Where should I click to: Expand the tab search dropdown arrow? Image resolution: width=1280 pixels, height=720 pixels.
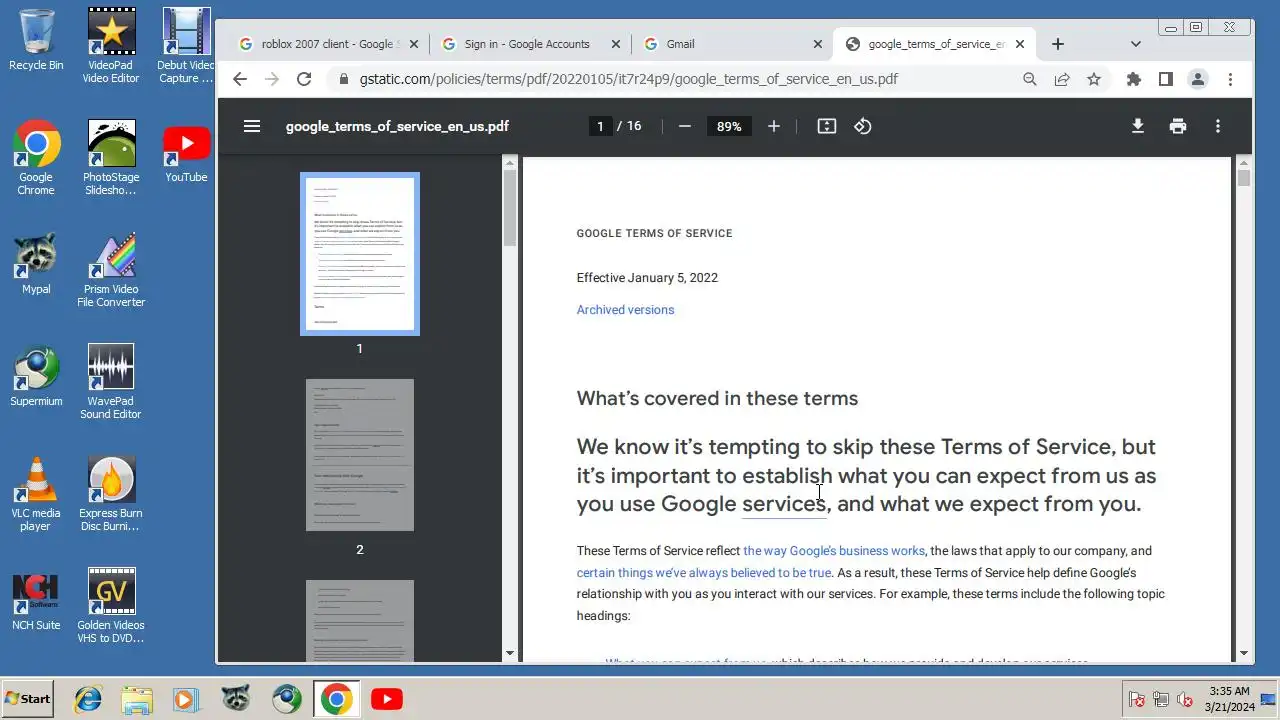(1135, 44)
